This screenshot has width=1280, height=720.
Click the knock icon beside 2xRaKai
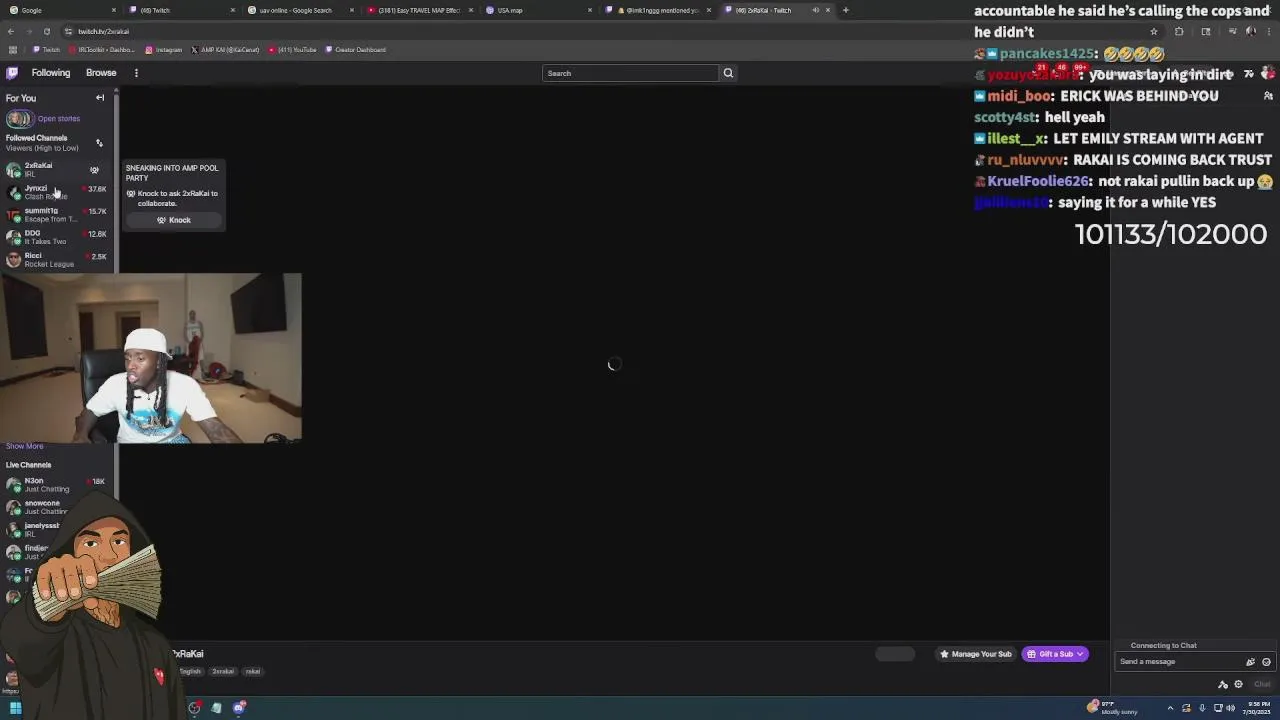pyautogui.click(x=95, y=170)
